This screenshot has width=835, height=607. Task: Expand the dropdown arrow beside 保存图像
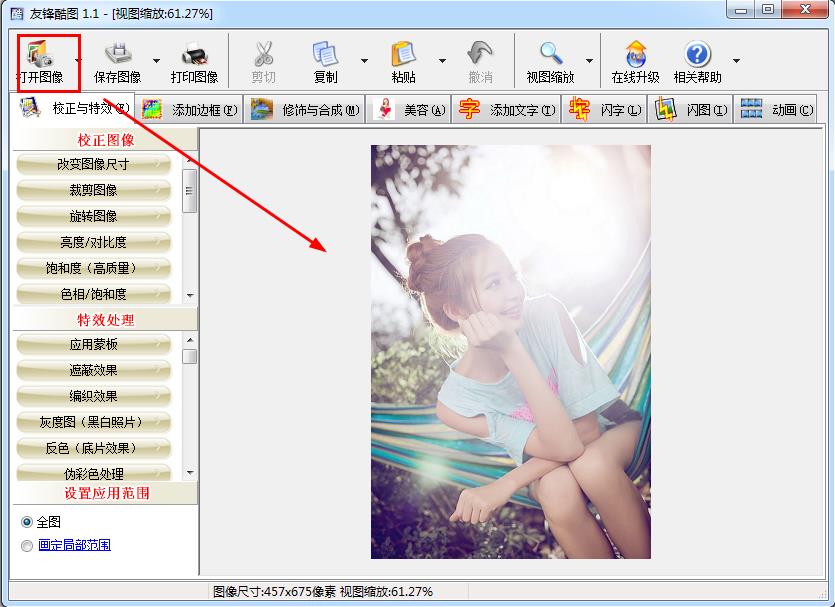coord(157,61)
